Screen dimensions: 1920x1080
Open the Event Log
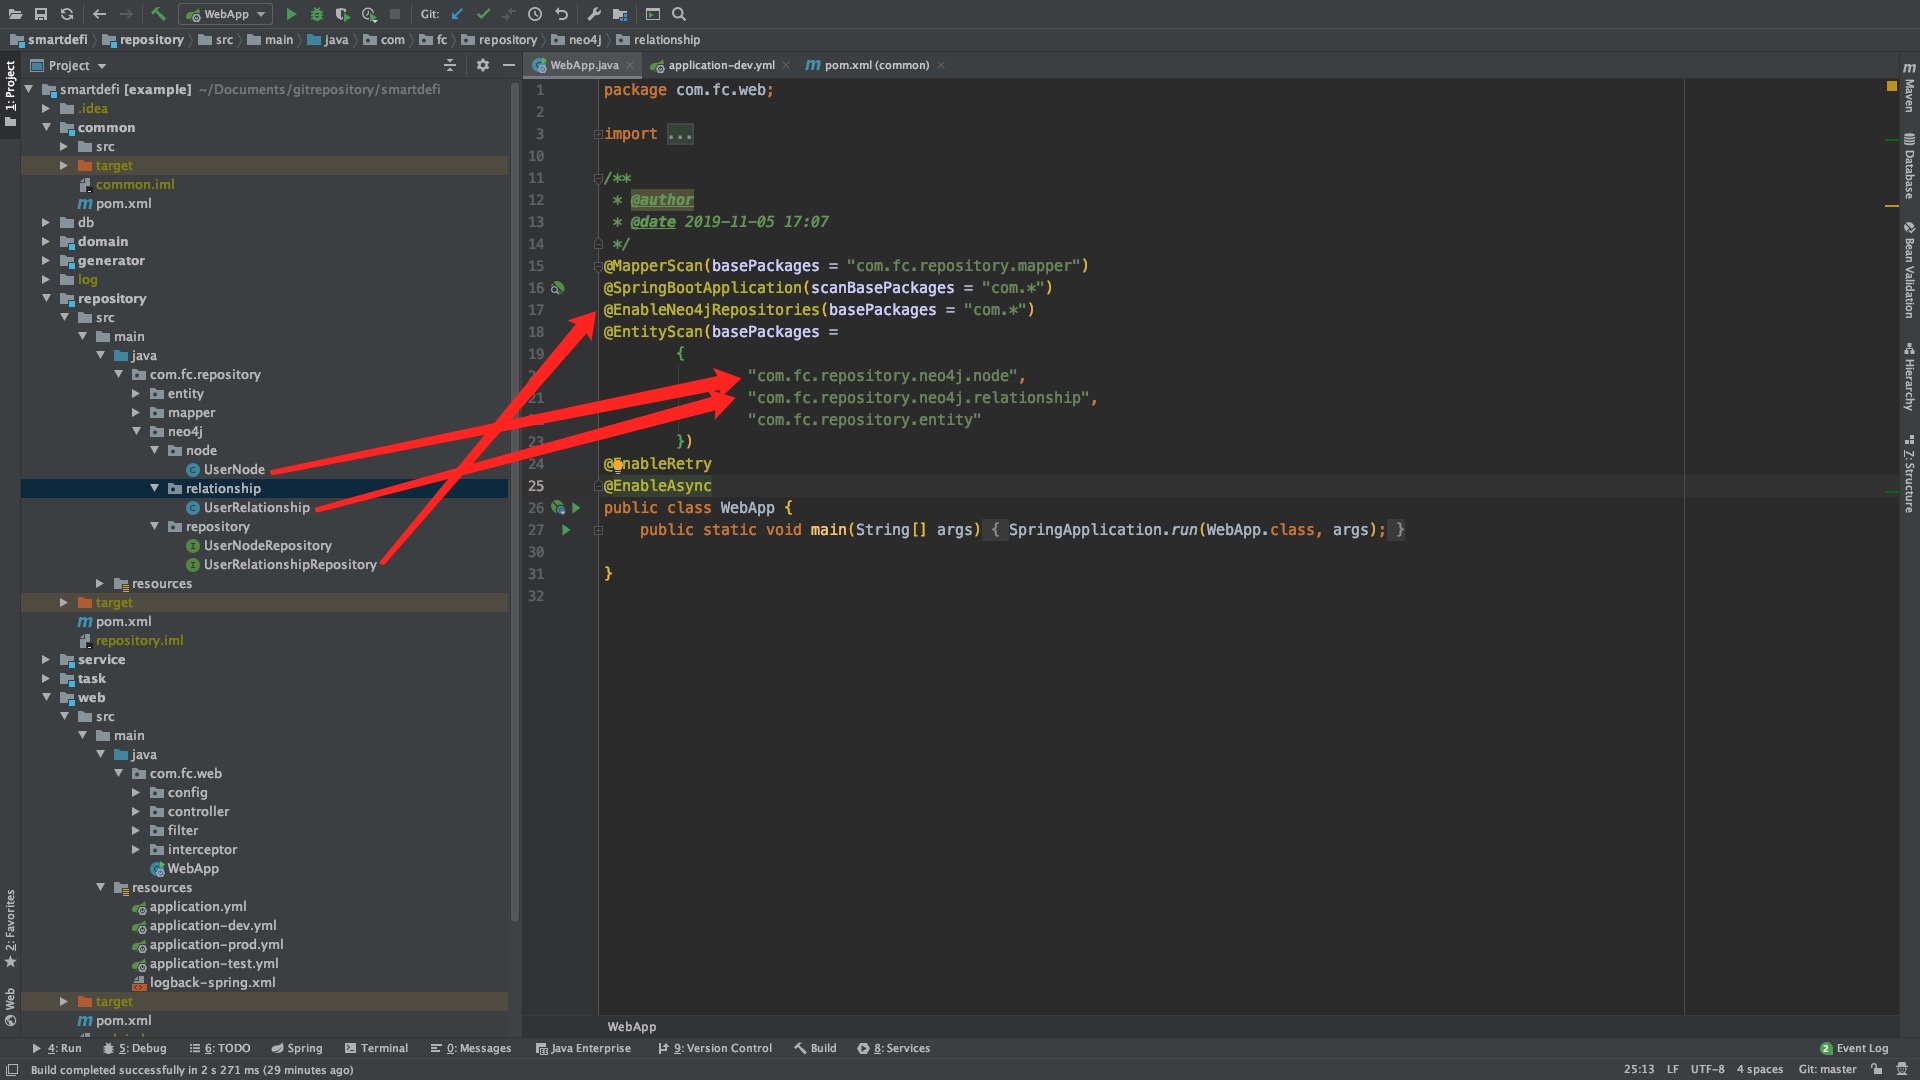coord(1854,1048)
